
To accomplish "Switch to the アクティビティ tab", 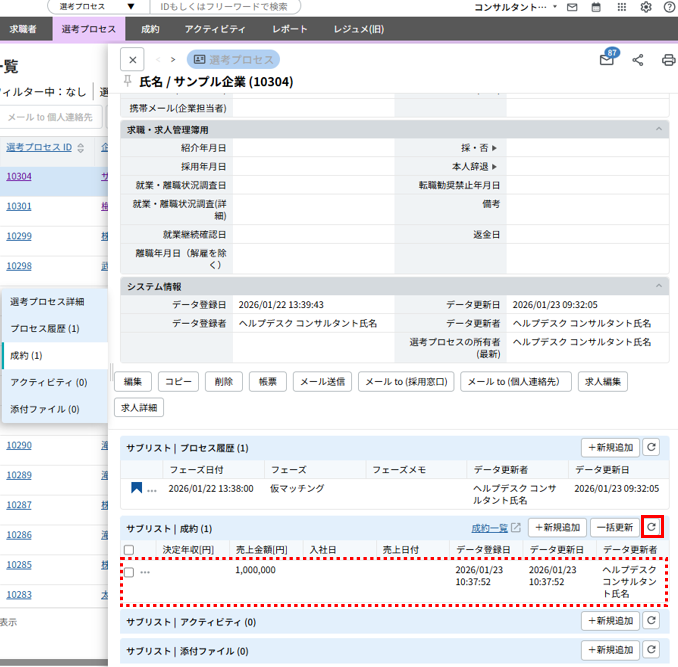I will (211, 30).
